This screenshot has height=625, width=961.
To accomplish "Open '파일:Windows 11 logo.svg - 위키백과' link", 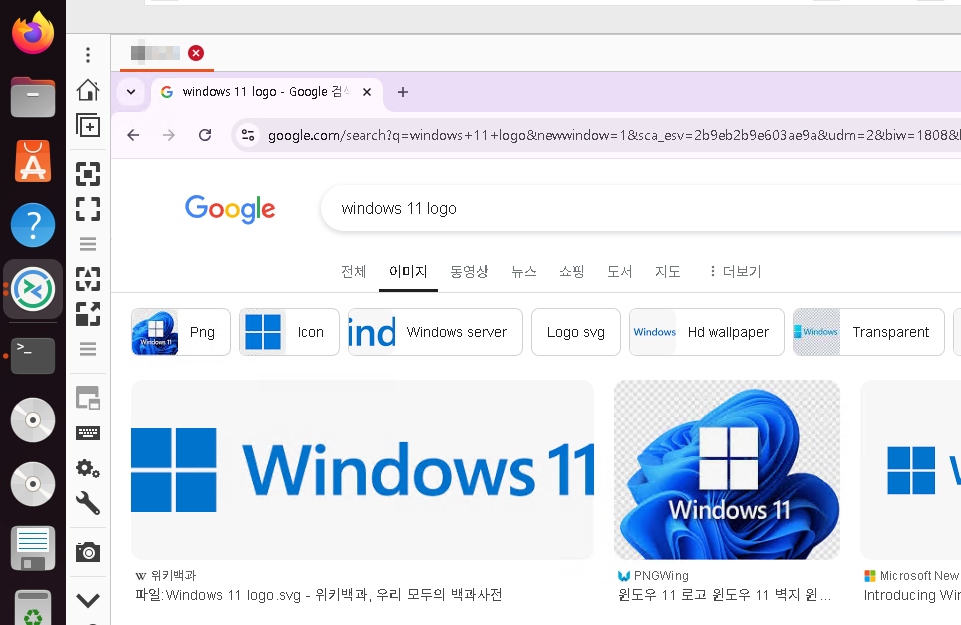I will click(x=319, y=595).
